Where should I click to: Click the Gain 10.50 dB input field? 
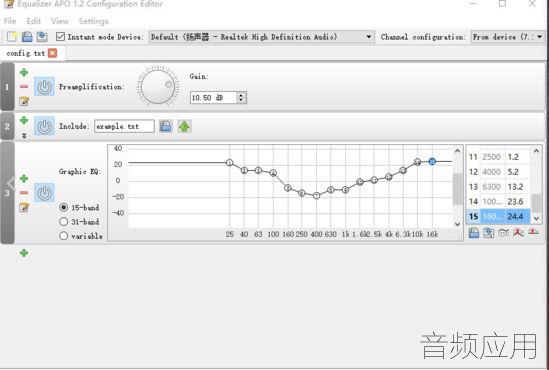coord(213,98)
